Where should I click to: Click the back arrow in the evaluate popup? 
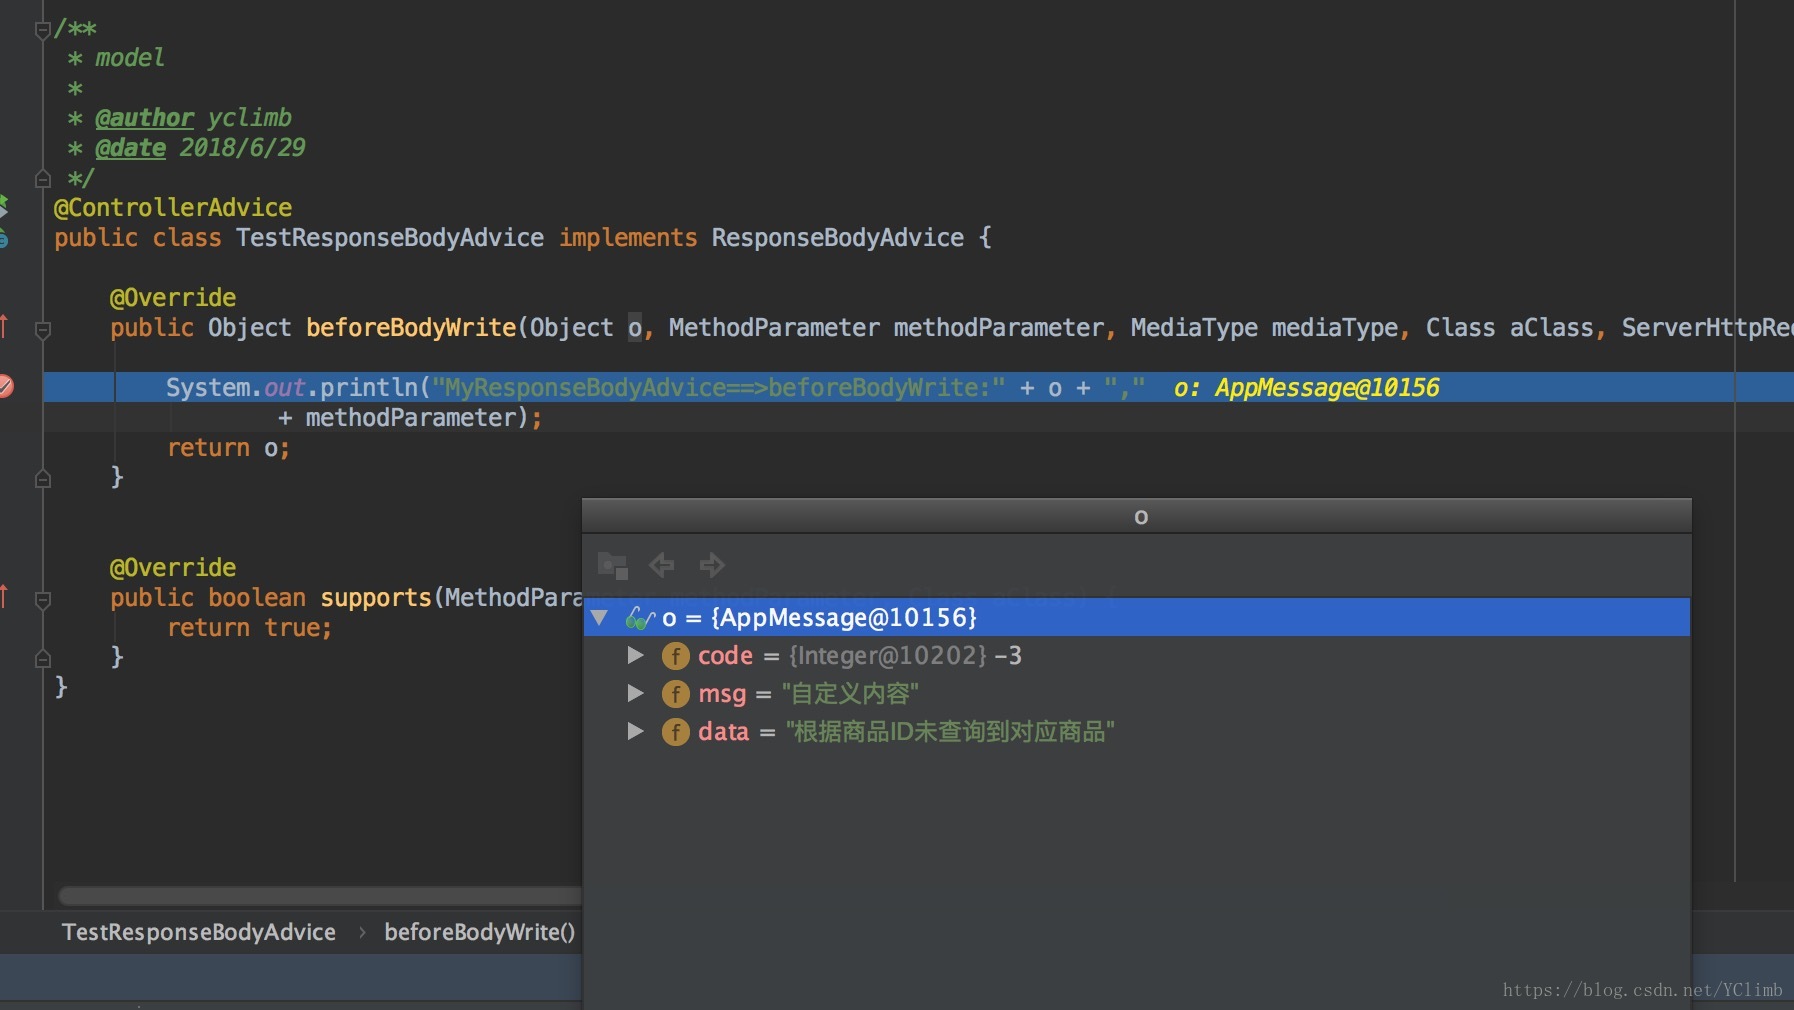click(x=662, y=565)
